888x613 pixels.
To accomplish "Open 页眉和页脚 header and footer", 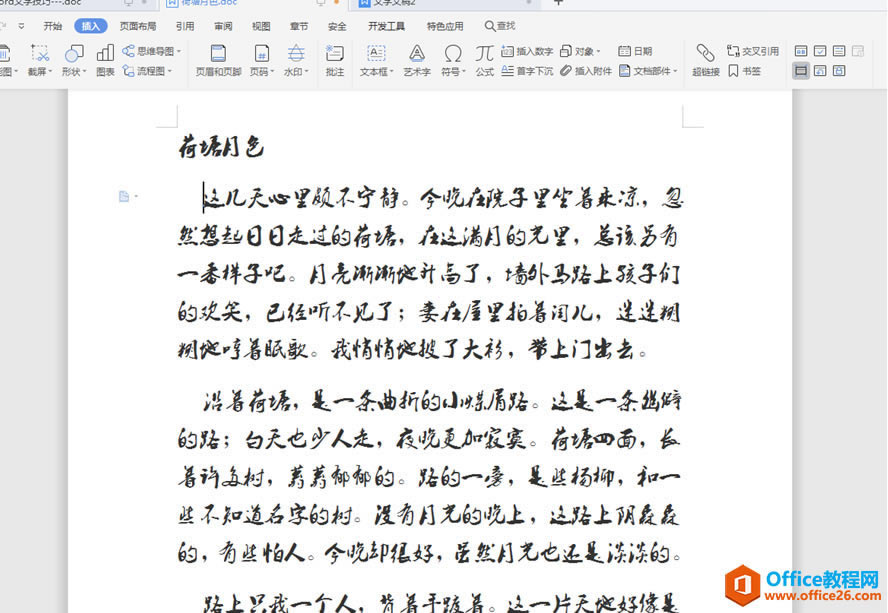I will pyautogui.click(x=218, y=59).
